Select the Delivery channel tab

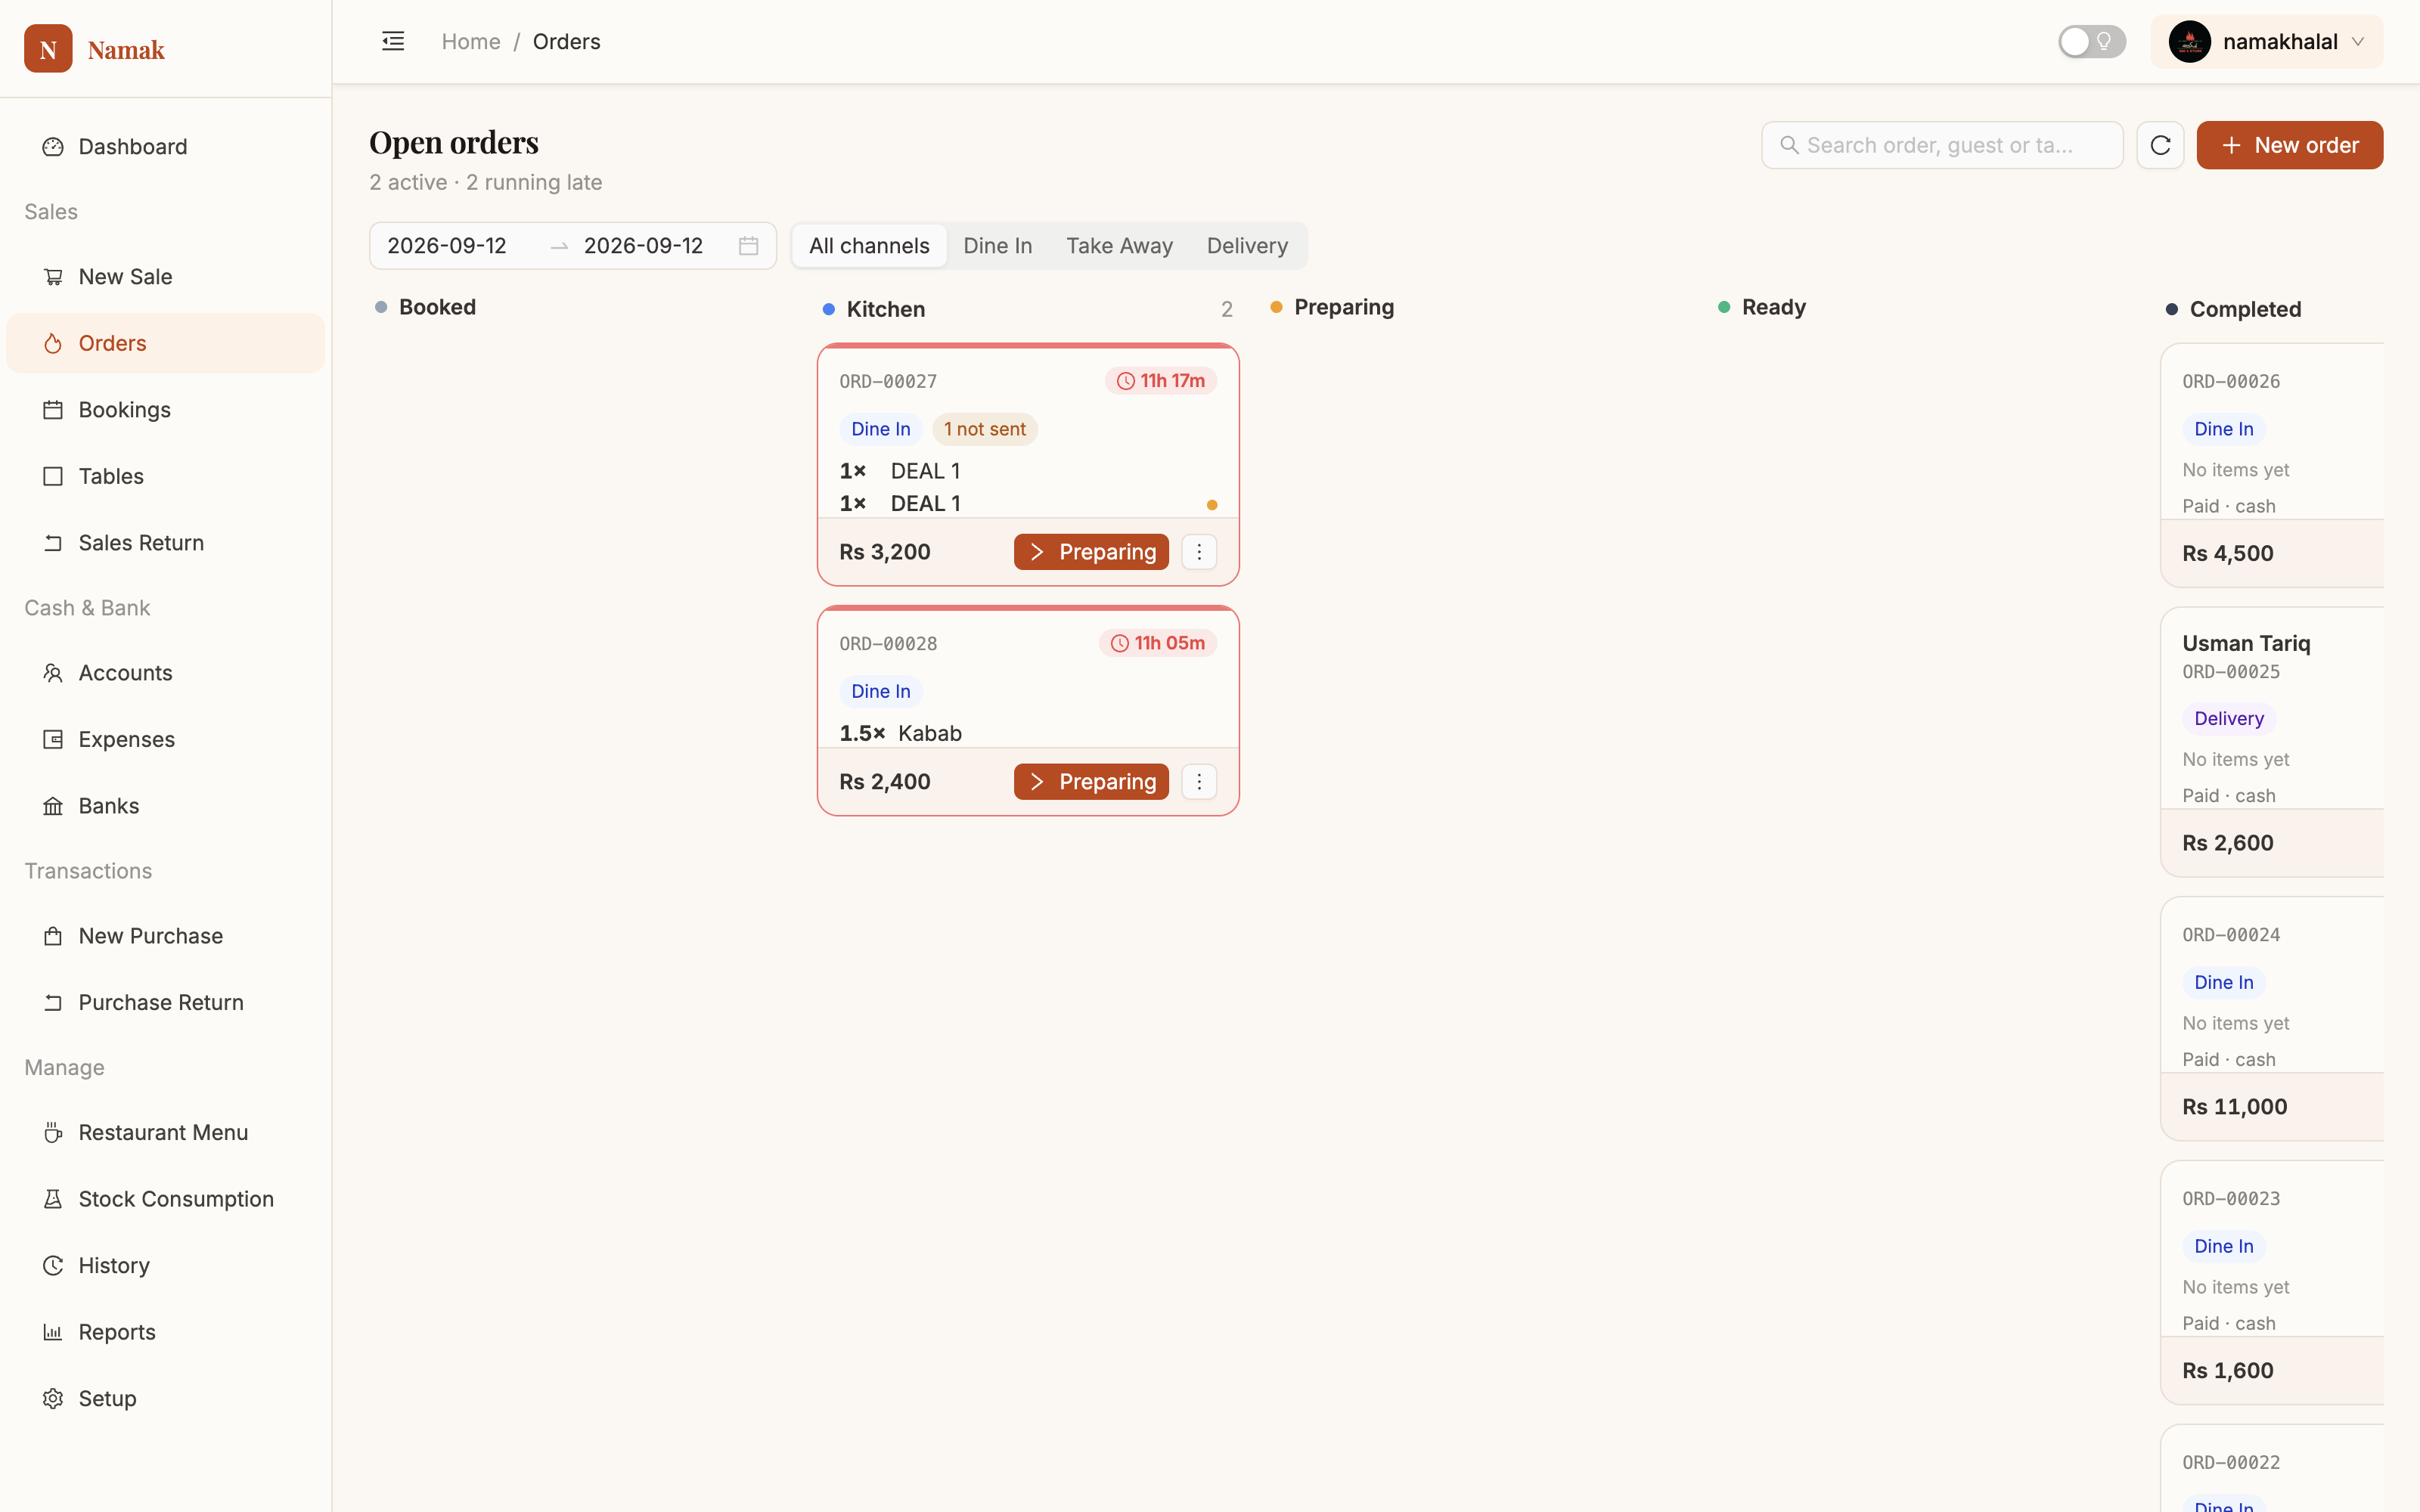coord(1247,246)
